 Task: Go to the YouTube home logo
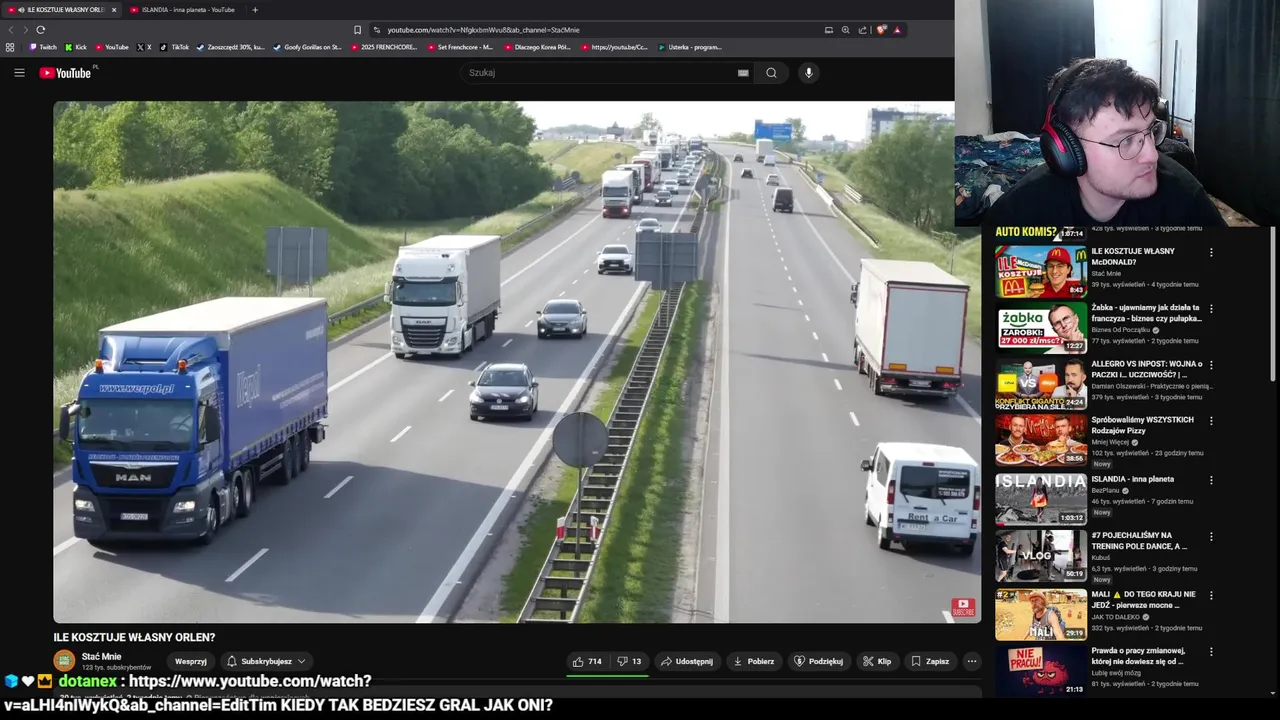[x=66, y=72]
